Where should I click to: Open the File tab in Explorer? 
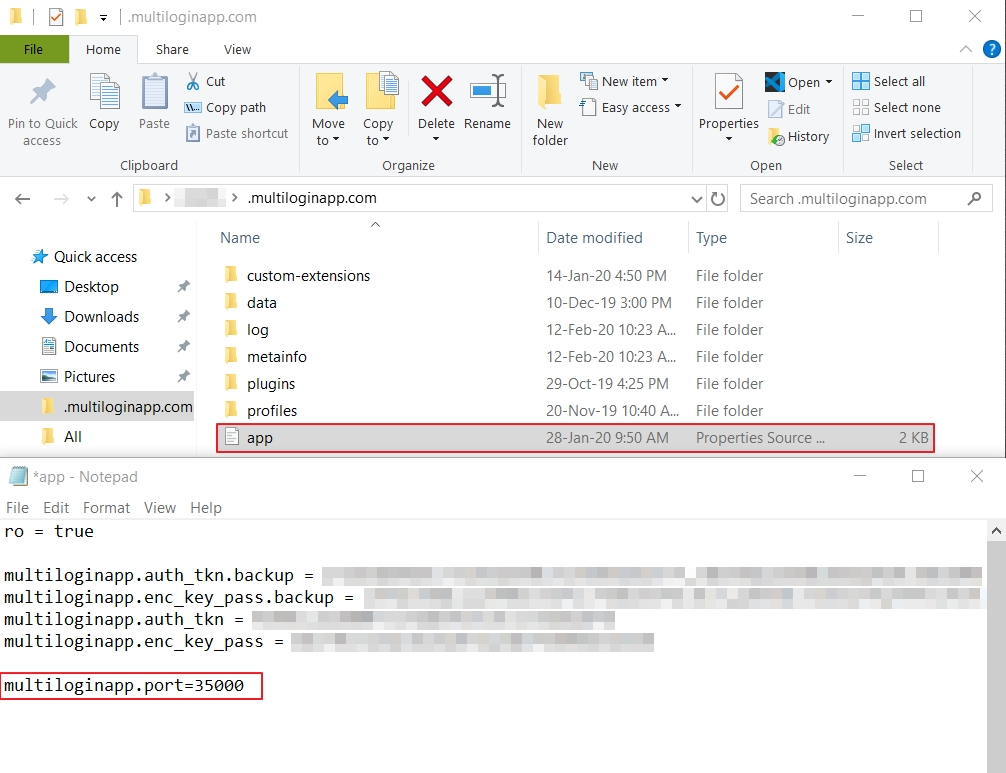click(33, 49)
